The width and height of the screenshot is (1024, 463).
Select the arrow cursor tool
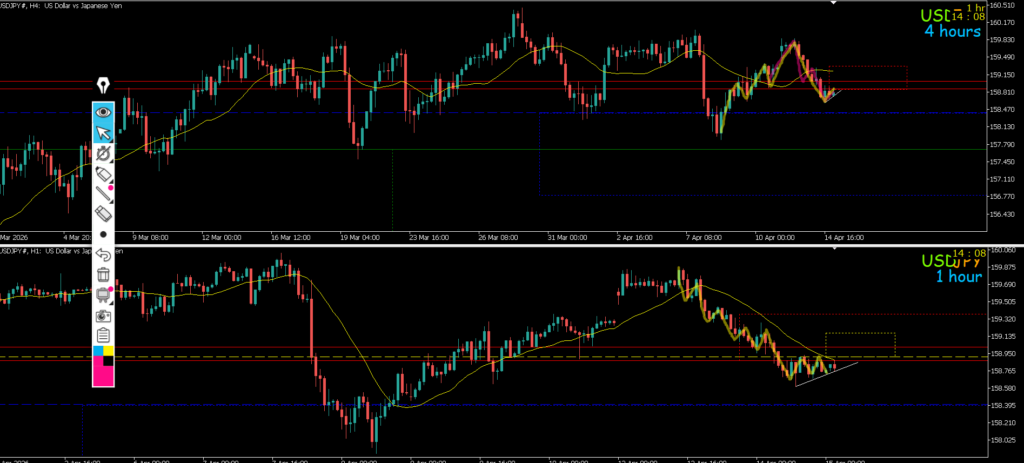click(x=103, y=132)
